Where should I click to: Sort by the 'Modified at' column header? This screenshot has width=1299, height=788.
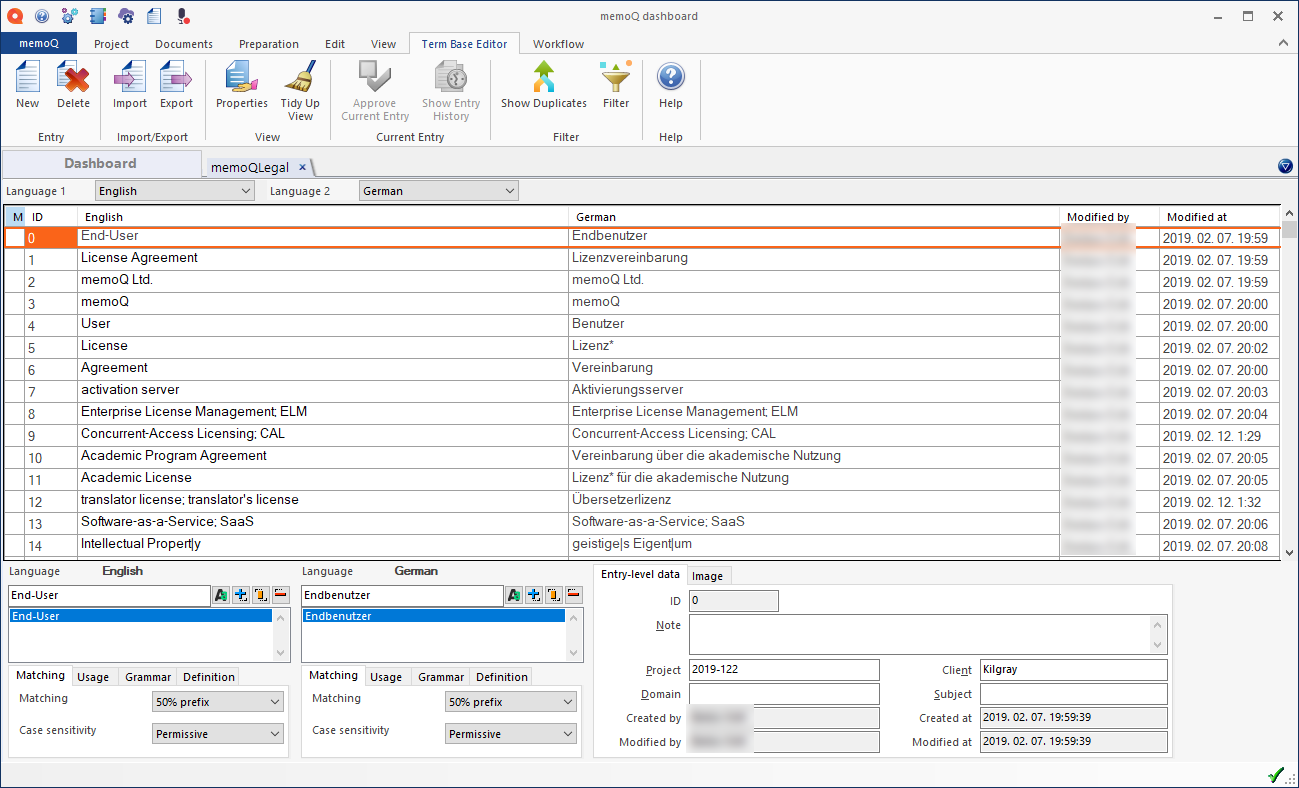(x=1219, y=217)
